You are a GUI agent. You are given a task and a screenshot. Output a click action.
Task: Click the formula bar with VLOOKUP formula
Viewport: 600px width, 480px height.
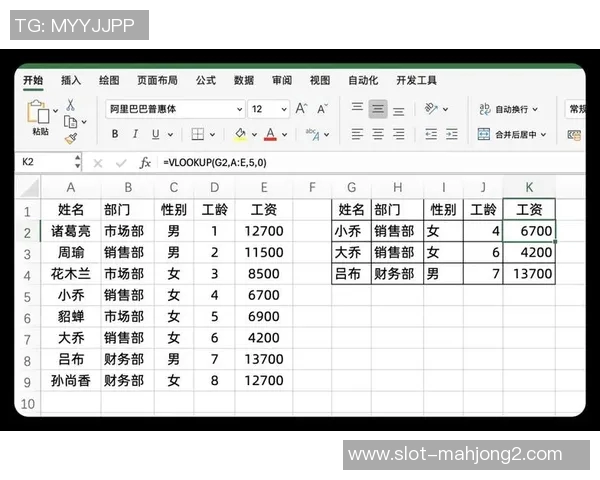click(x=371, y=163)
